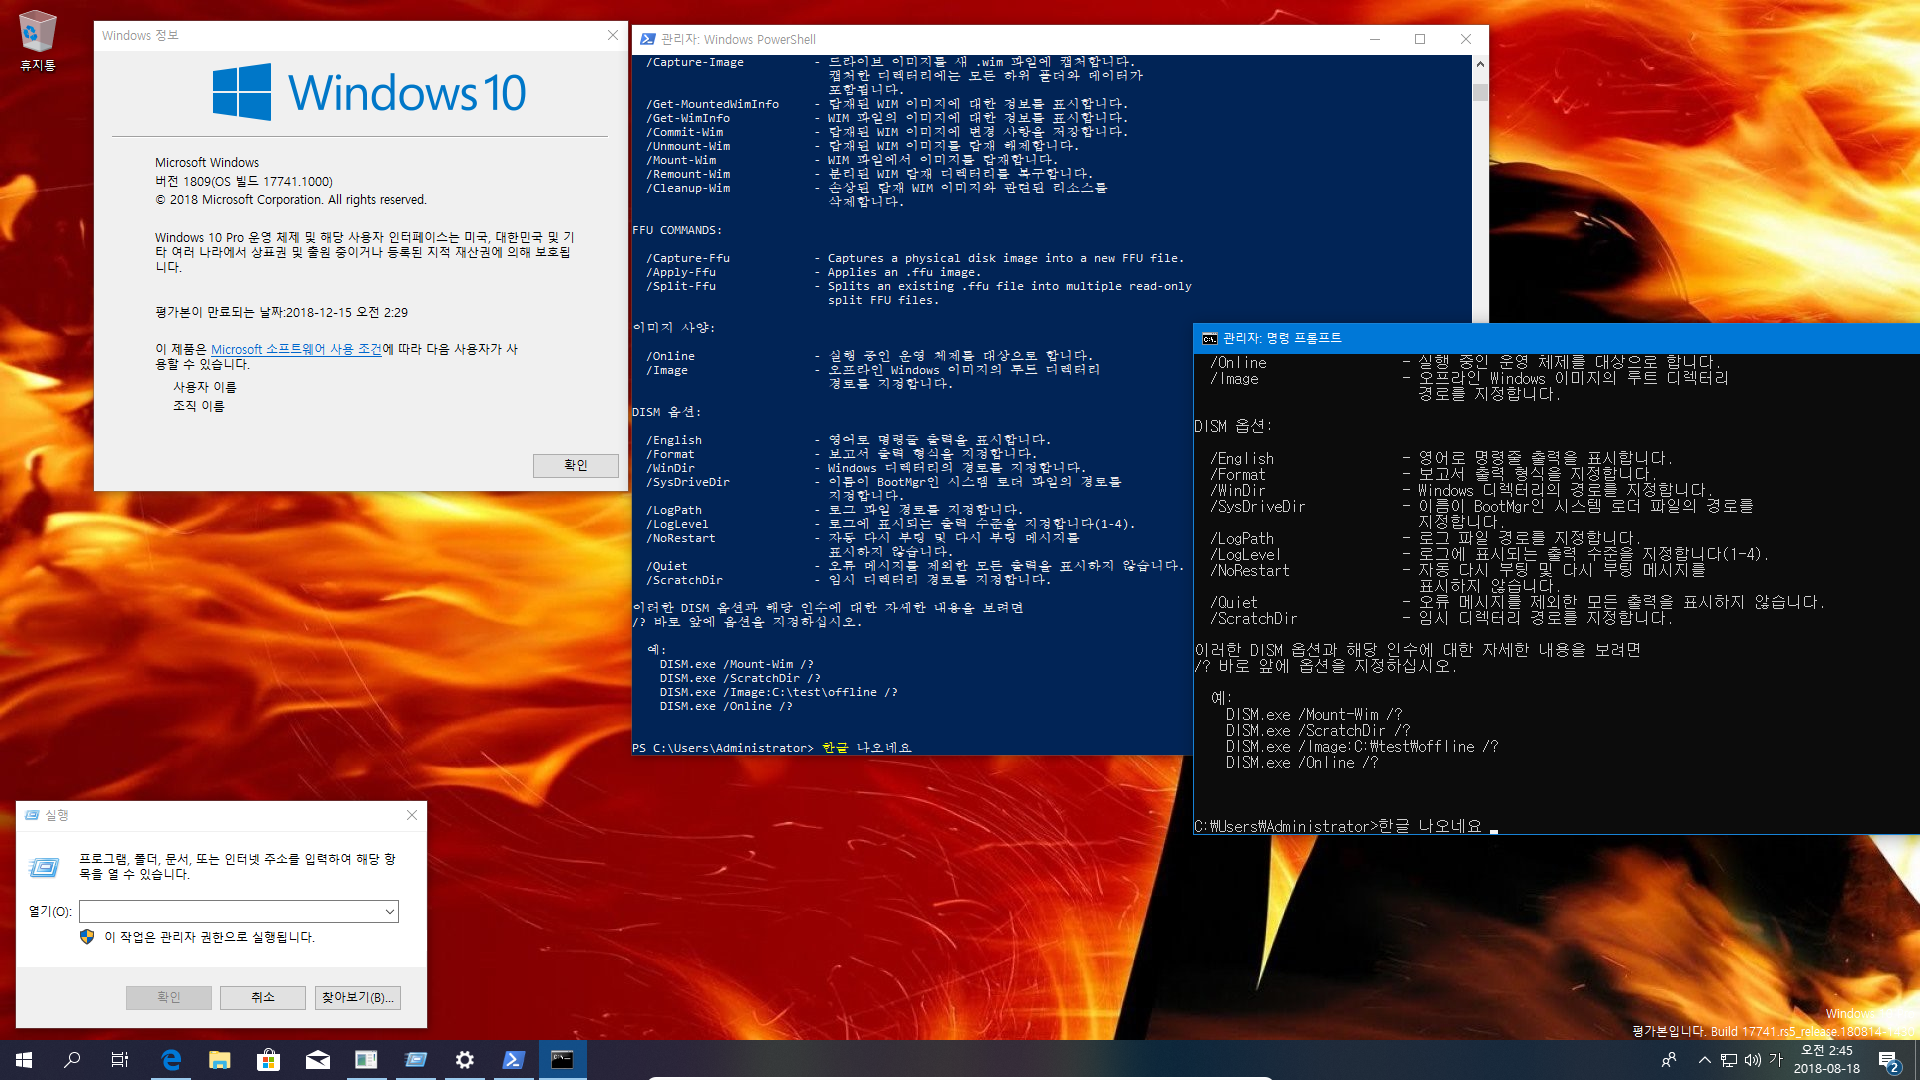
Task: Click the Command Prompt title bar
Action: (1556, 338)
